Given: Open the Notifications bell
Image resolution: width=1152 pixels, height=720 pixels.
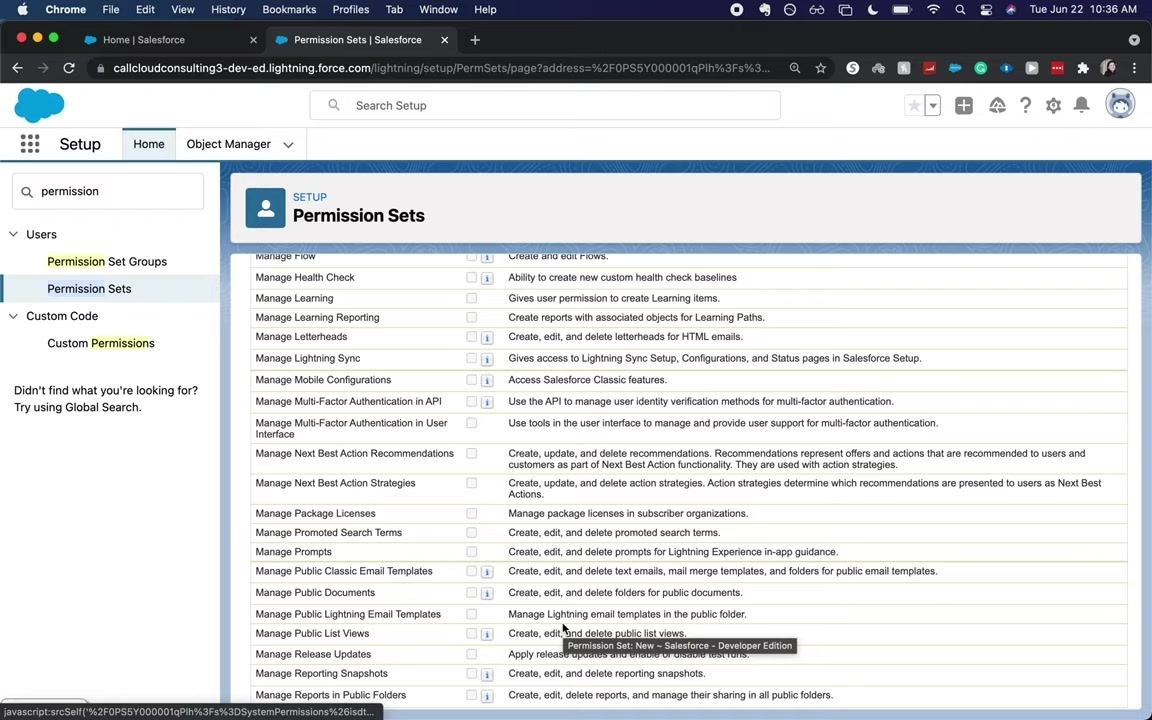Looking at the screenshot, I should click(1081, 106).
